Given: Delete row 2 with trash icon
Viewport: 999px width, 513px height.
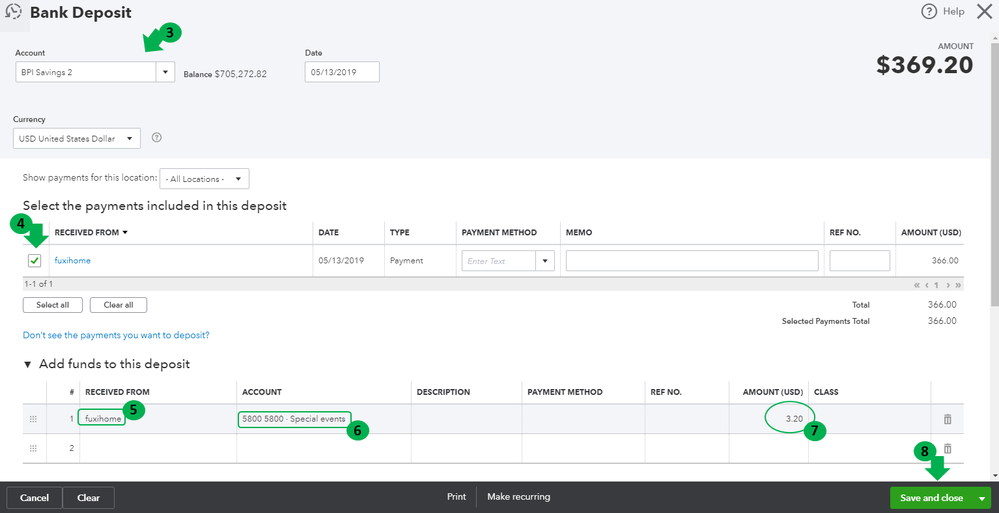Looking at the screenshot, I should coord(947,449).
